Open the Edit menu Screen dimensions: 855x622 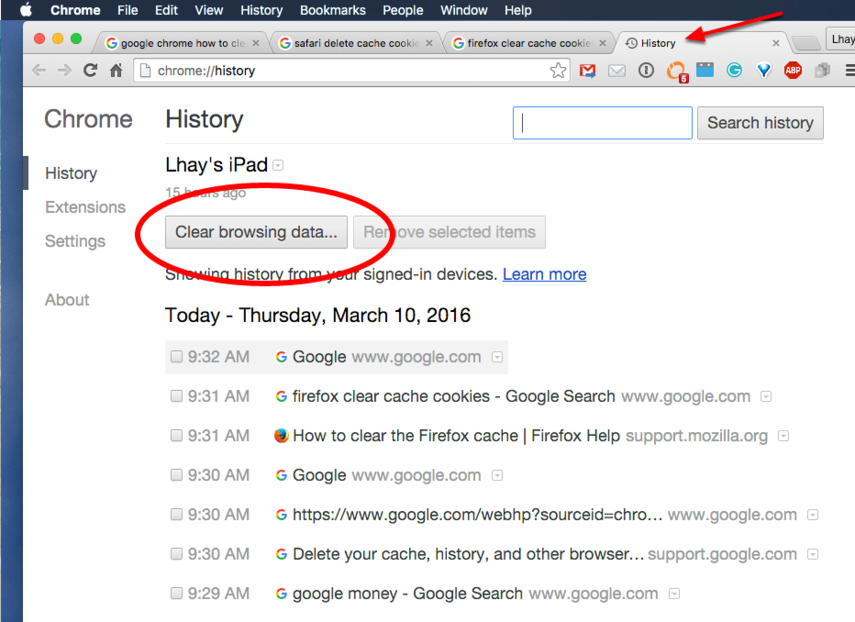click(166, 10)
